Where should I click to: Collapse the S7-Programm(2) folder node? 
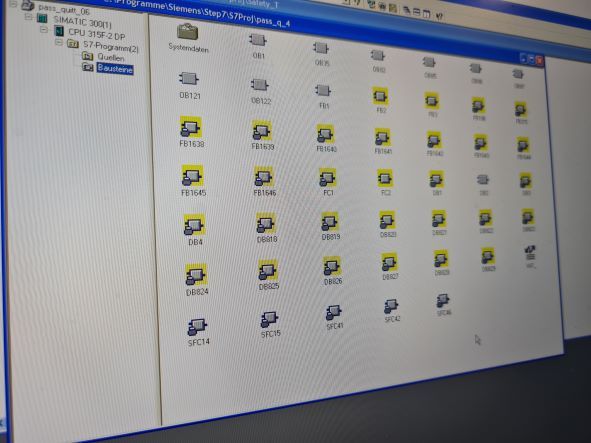(59, 42)
